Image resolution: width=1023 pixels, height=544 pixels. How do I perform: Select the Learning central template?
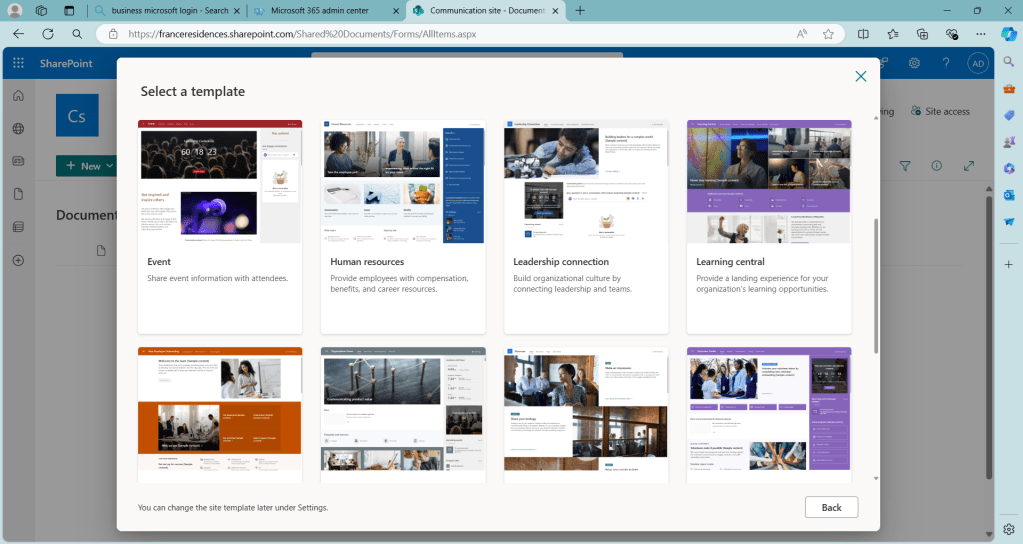pyautogui.click(x=768, y=182)
